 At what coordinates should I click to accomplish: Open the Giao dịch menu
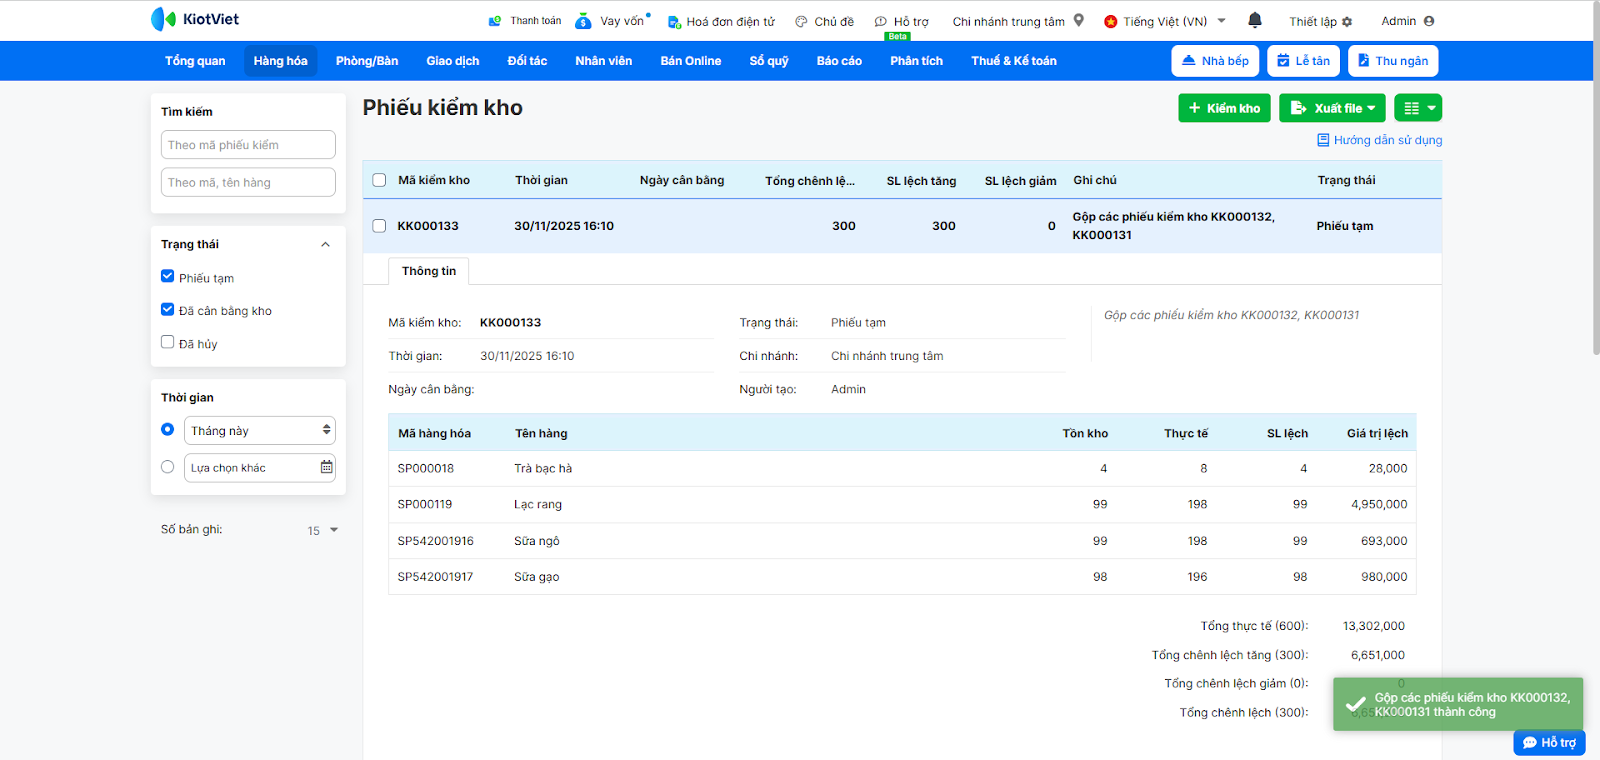[x=452, y=61]
